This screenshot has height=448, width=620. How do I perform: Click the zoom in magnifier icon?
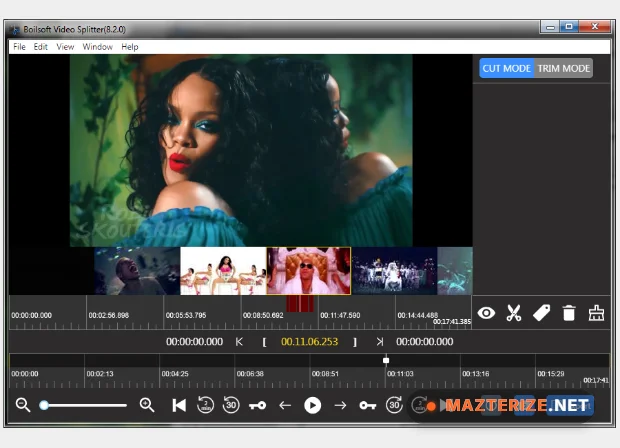pos(147,405)
